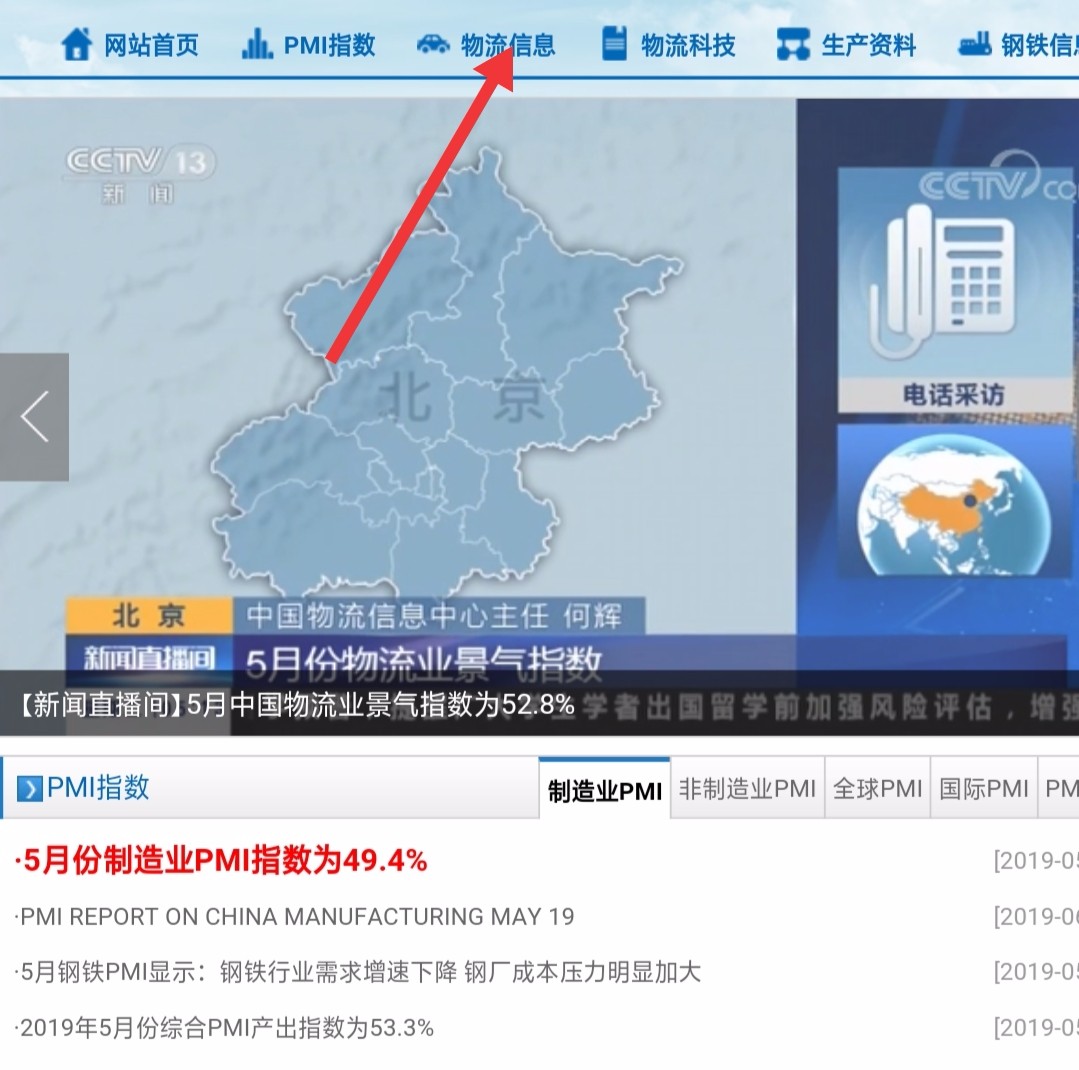Switch to the 全球PMI tab
This screenshot has width=1079, height=1070.
[x=877, y=788]
